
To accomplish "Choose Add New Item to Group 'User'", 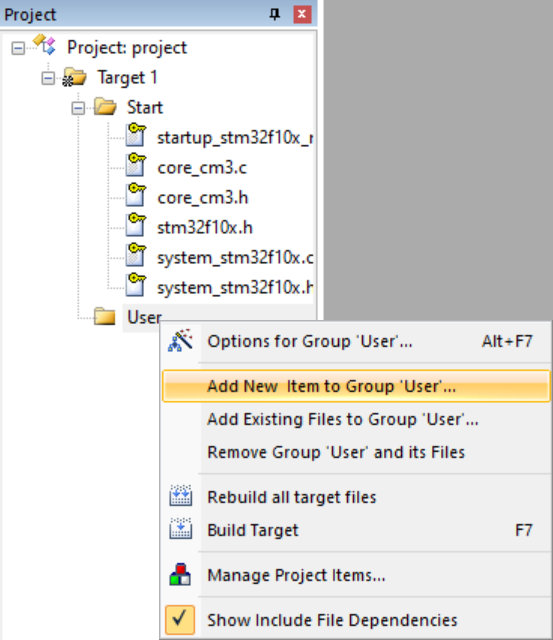I will 356,386.
